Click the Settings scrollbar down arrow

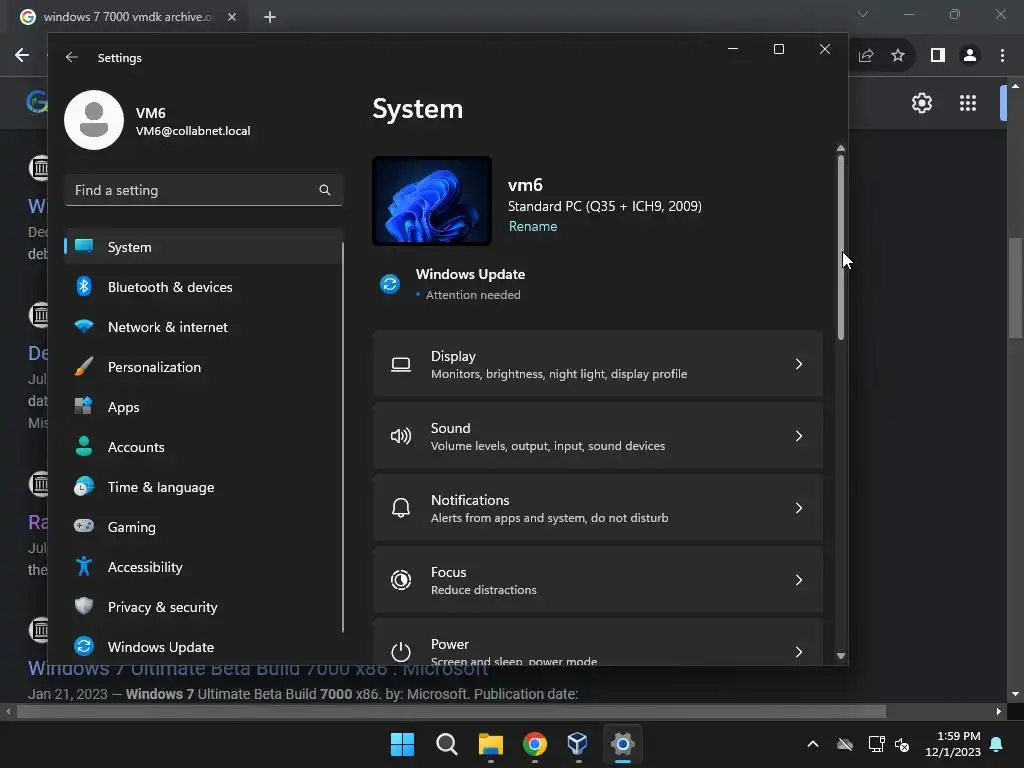click(x=840, y=656)
